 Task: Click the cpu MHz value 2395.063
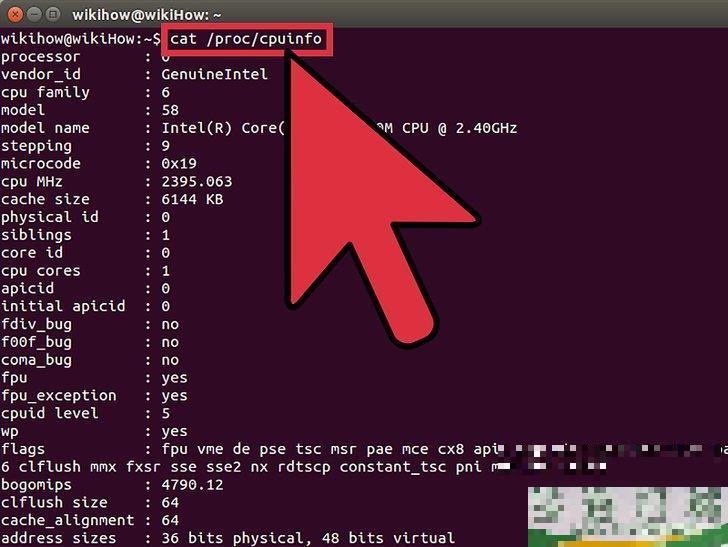(197, 182)
